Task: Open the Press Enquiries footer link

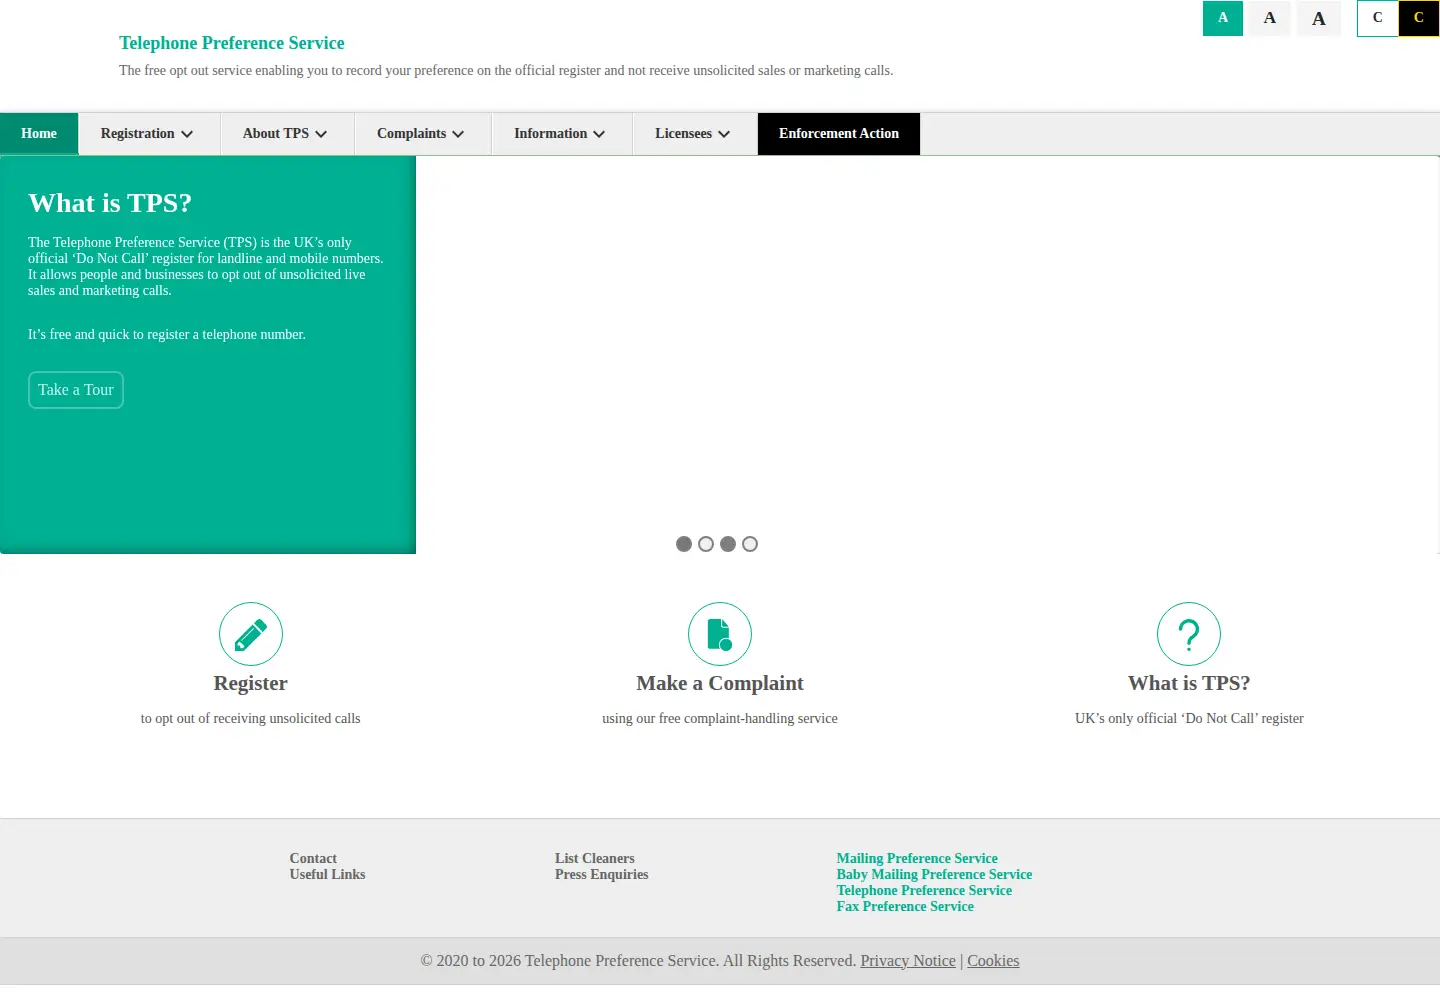Action: [602, 874]
